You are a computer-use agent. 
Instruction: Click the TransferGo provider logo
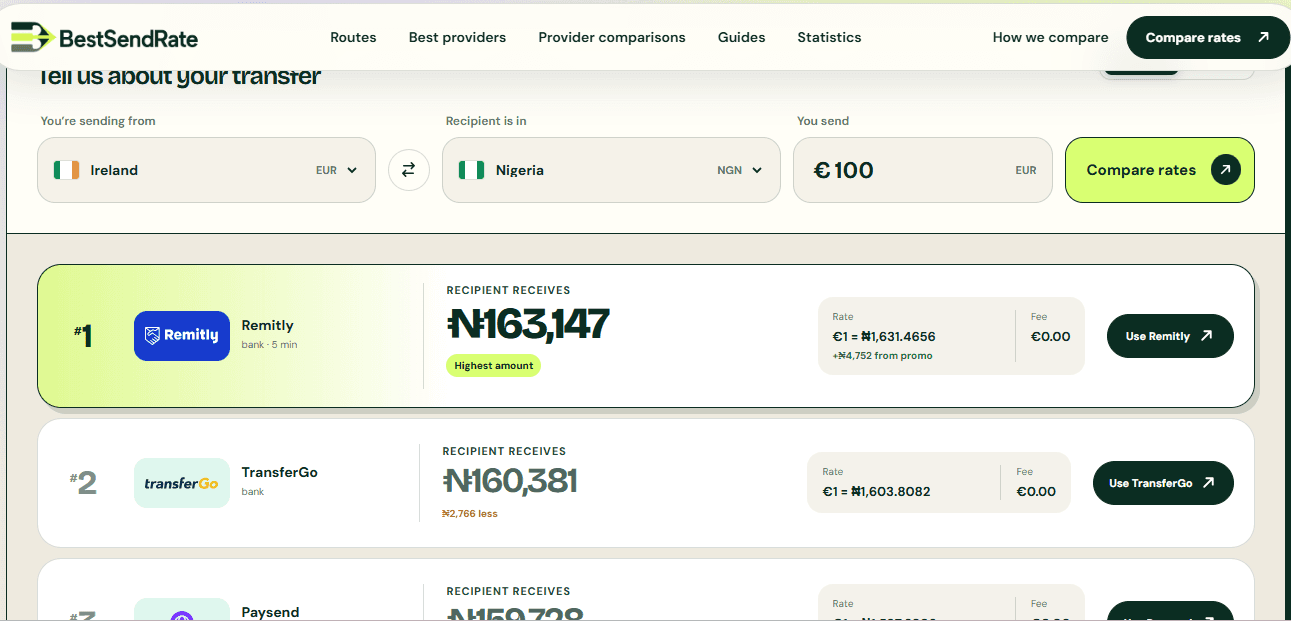point(182,483)
